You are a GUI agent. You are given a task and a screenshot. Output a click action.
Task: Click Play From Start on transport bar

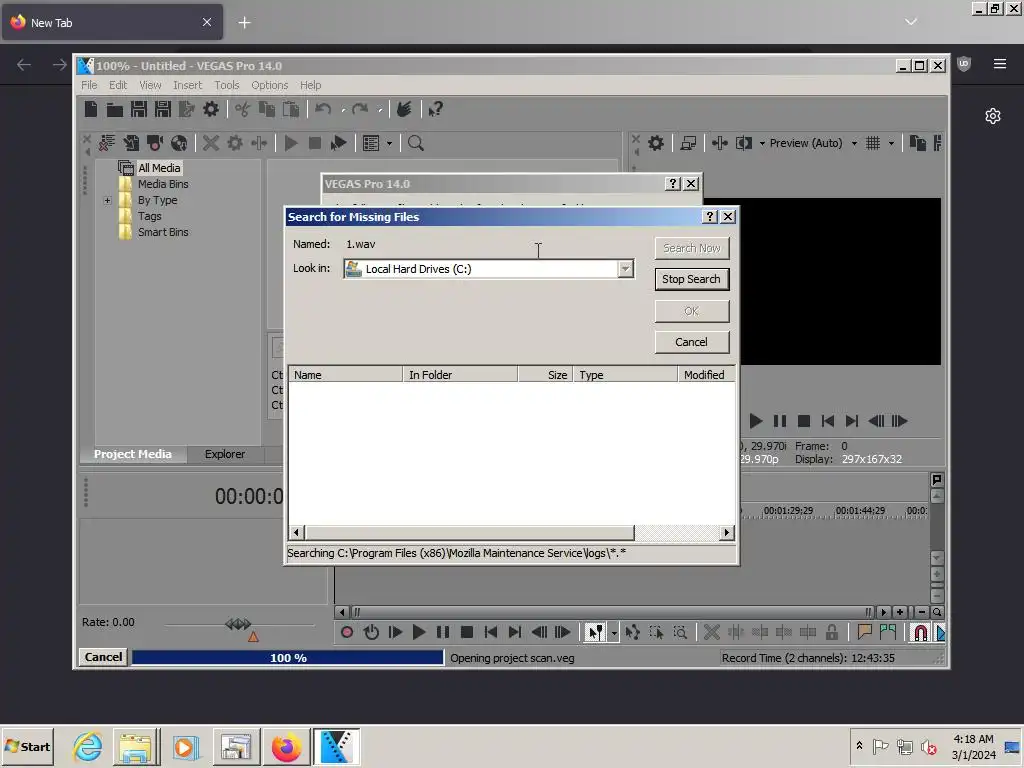pyautogui.click(x=395, y=632)
